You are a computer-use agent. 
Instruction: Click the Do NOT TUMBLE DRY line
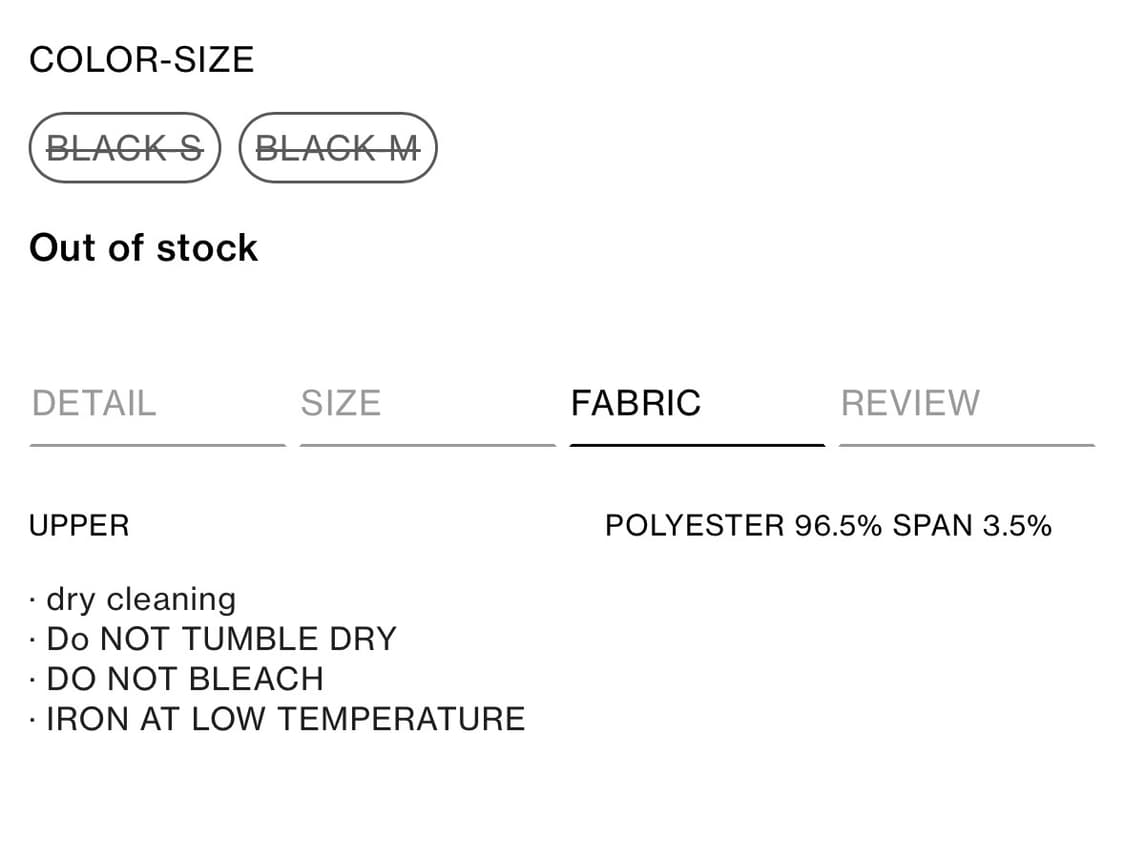(220, 639)
